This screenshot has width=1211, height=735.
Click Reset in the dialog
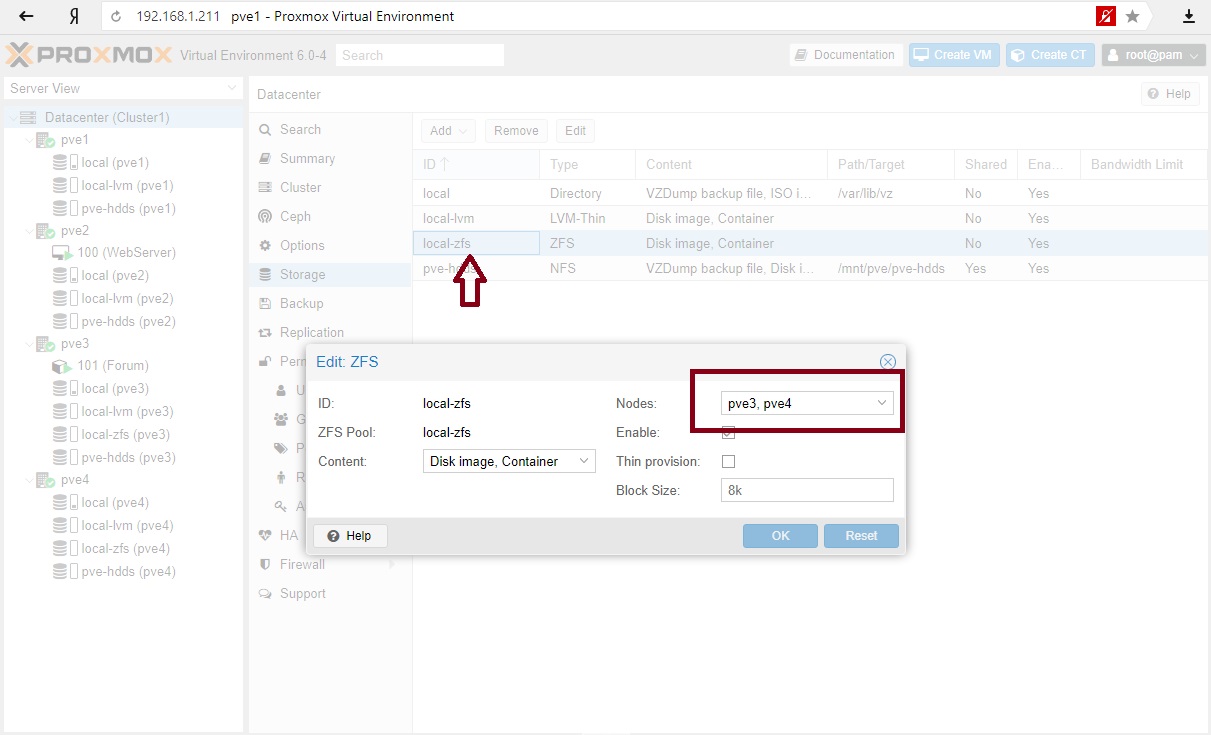click(x=861, y=536)
